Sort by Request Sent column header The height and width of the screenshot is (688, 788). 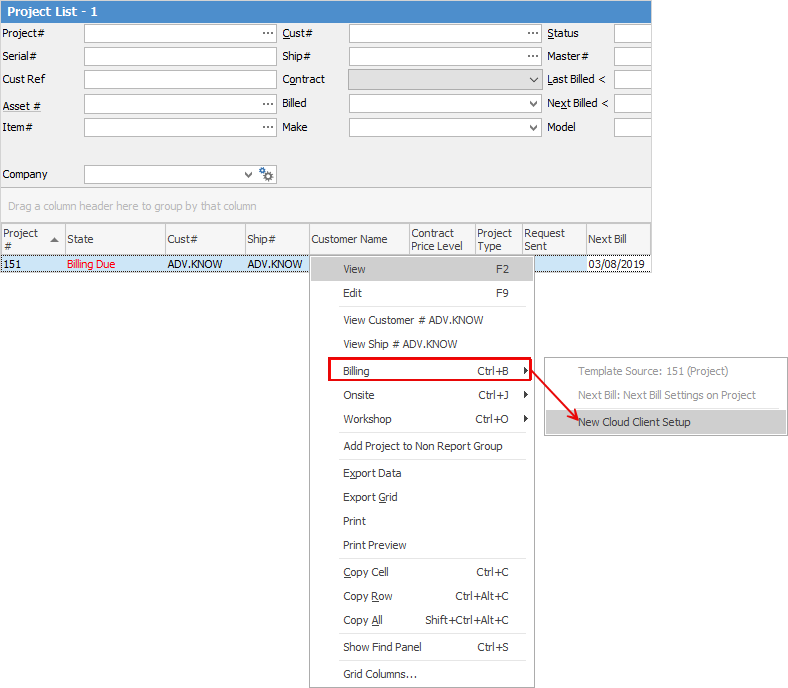coord(554,239)
